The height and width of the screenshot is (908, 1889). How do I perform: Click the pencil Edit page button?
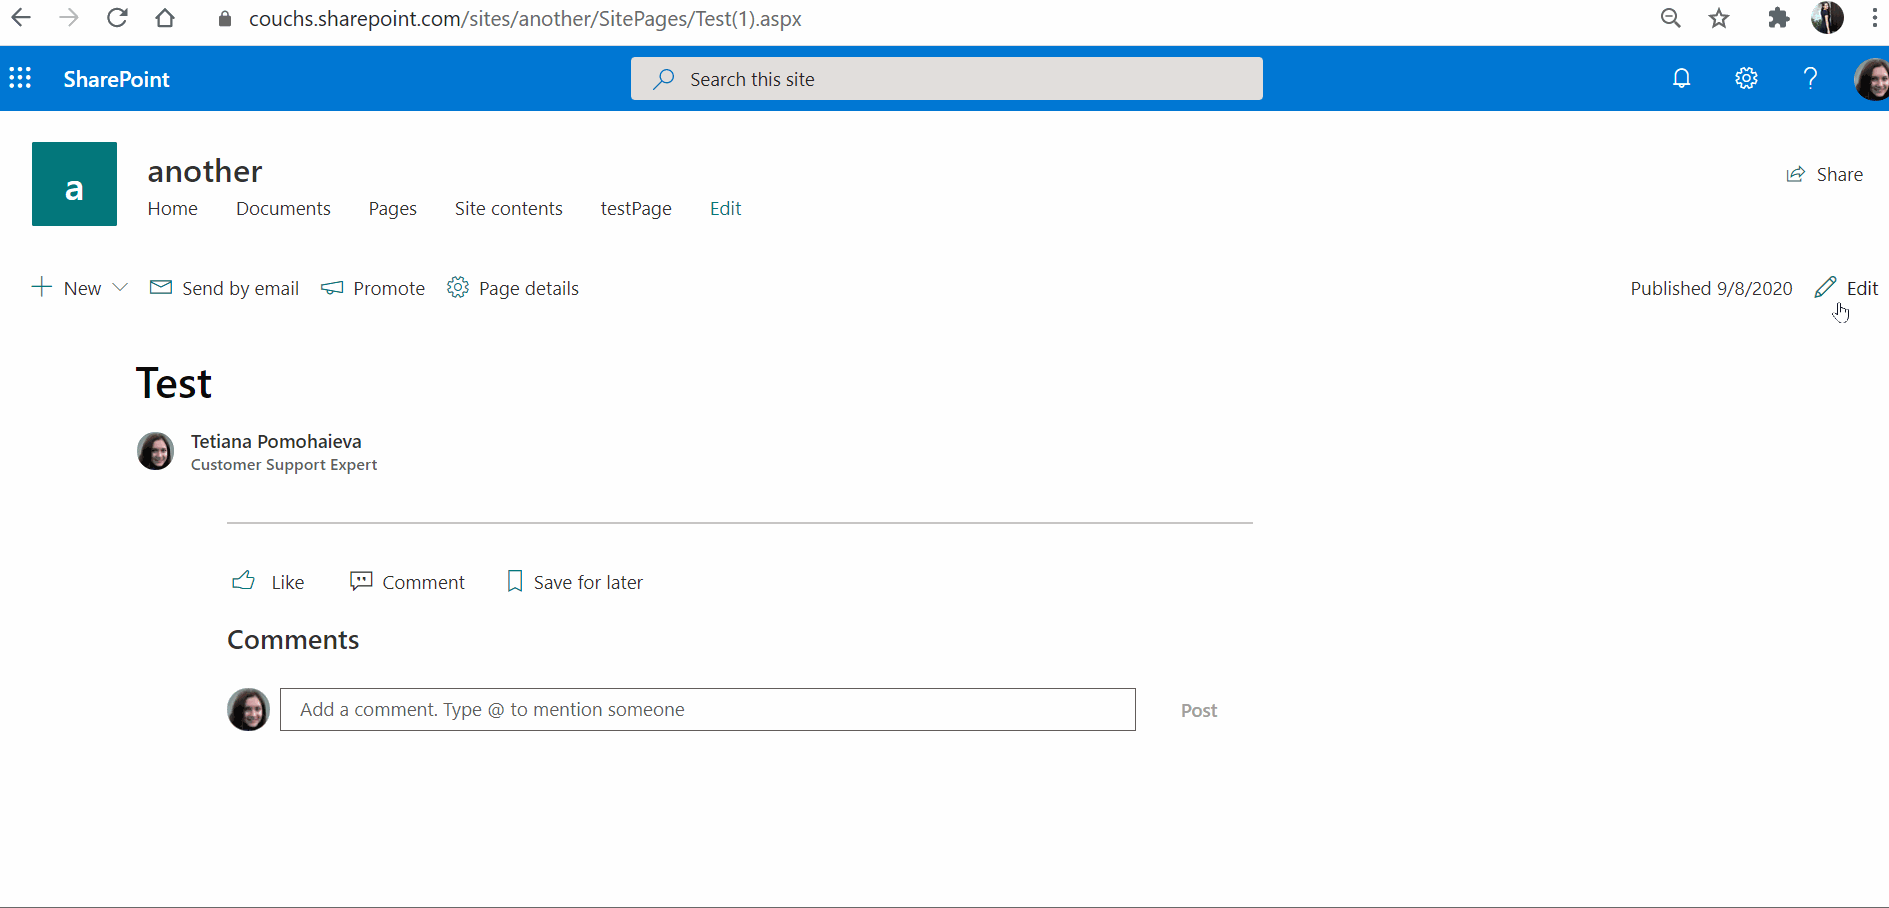1846,288
